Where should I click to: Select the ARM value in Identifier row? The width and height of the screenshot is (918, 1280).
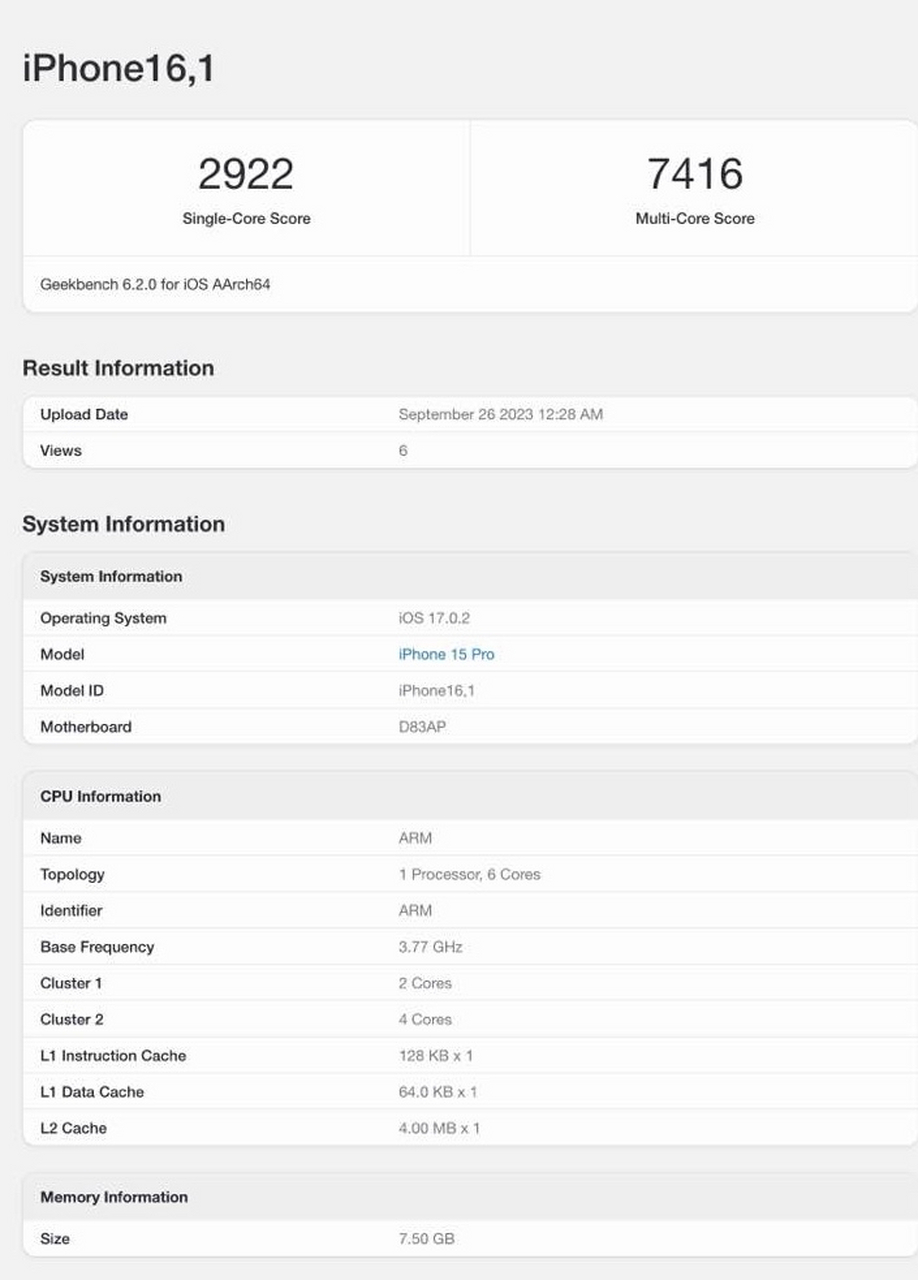(415, 910)
